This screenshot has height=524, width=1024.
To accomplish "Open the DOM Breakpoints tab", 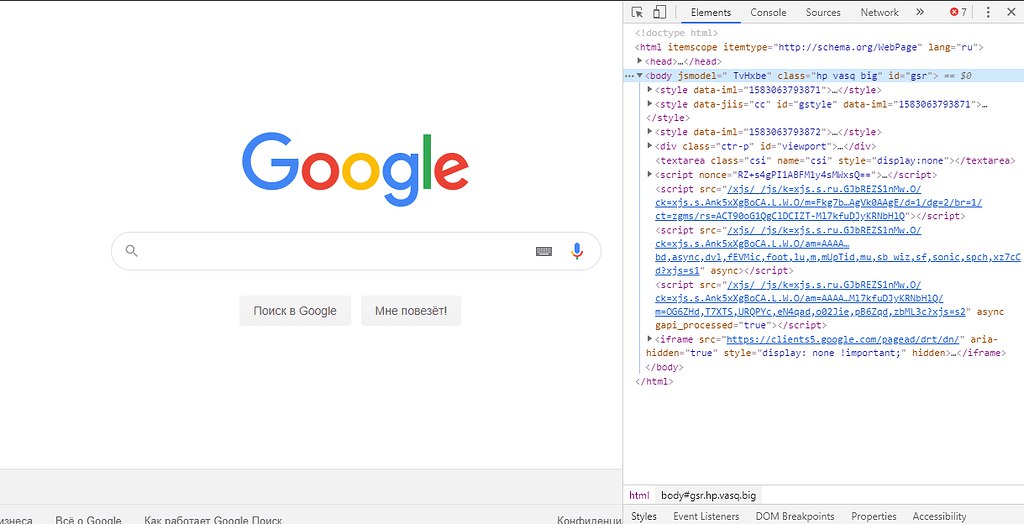I will click(795, 516).
